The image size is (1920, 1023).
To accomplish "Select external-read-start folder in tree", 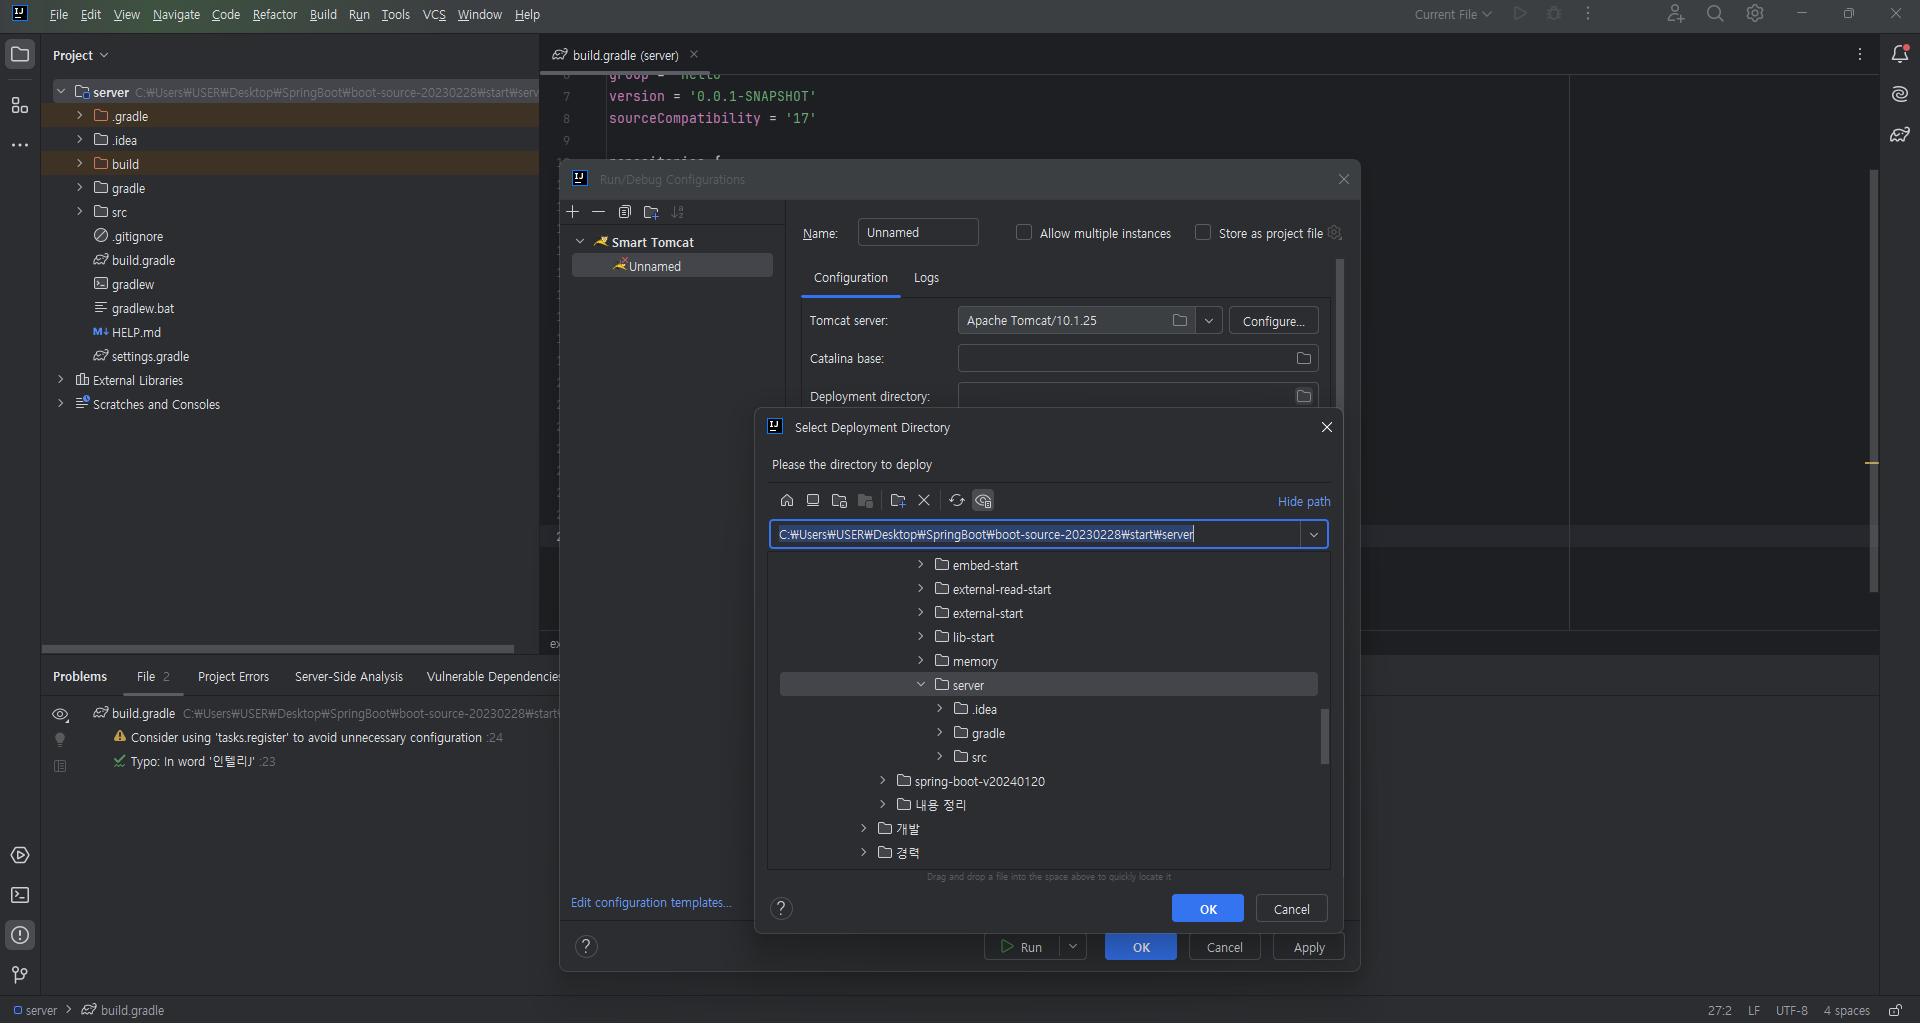I will [x=1001, y=590].
